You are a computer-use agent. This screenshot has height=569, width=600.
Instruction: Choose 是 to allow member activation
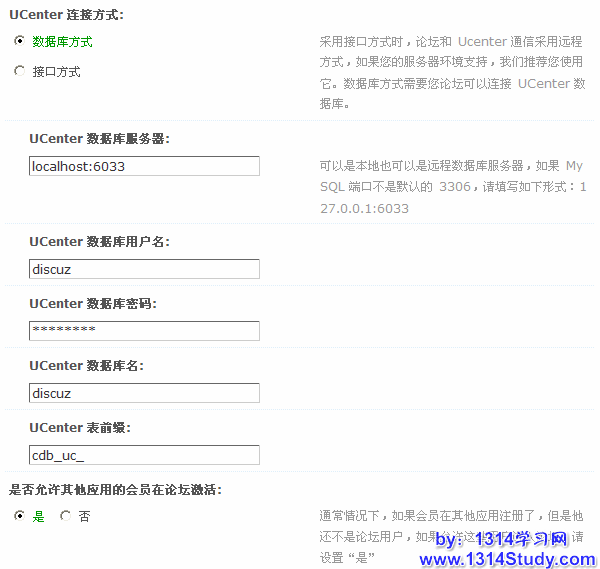(x=19, y=516)
